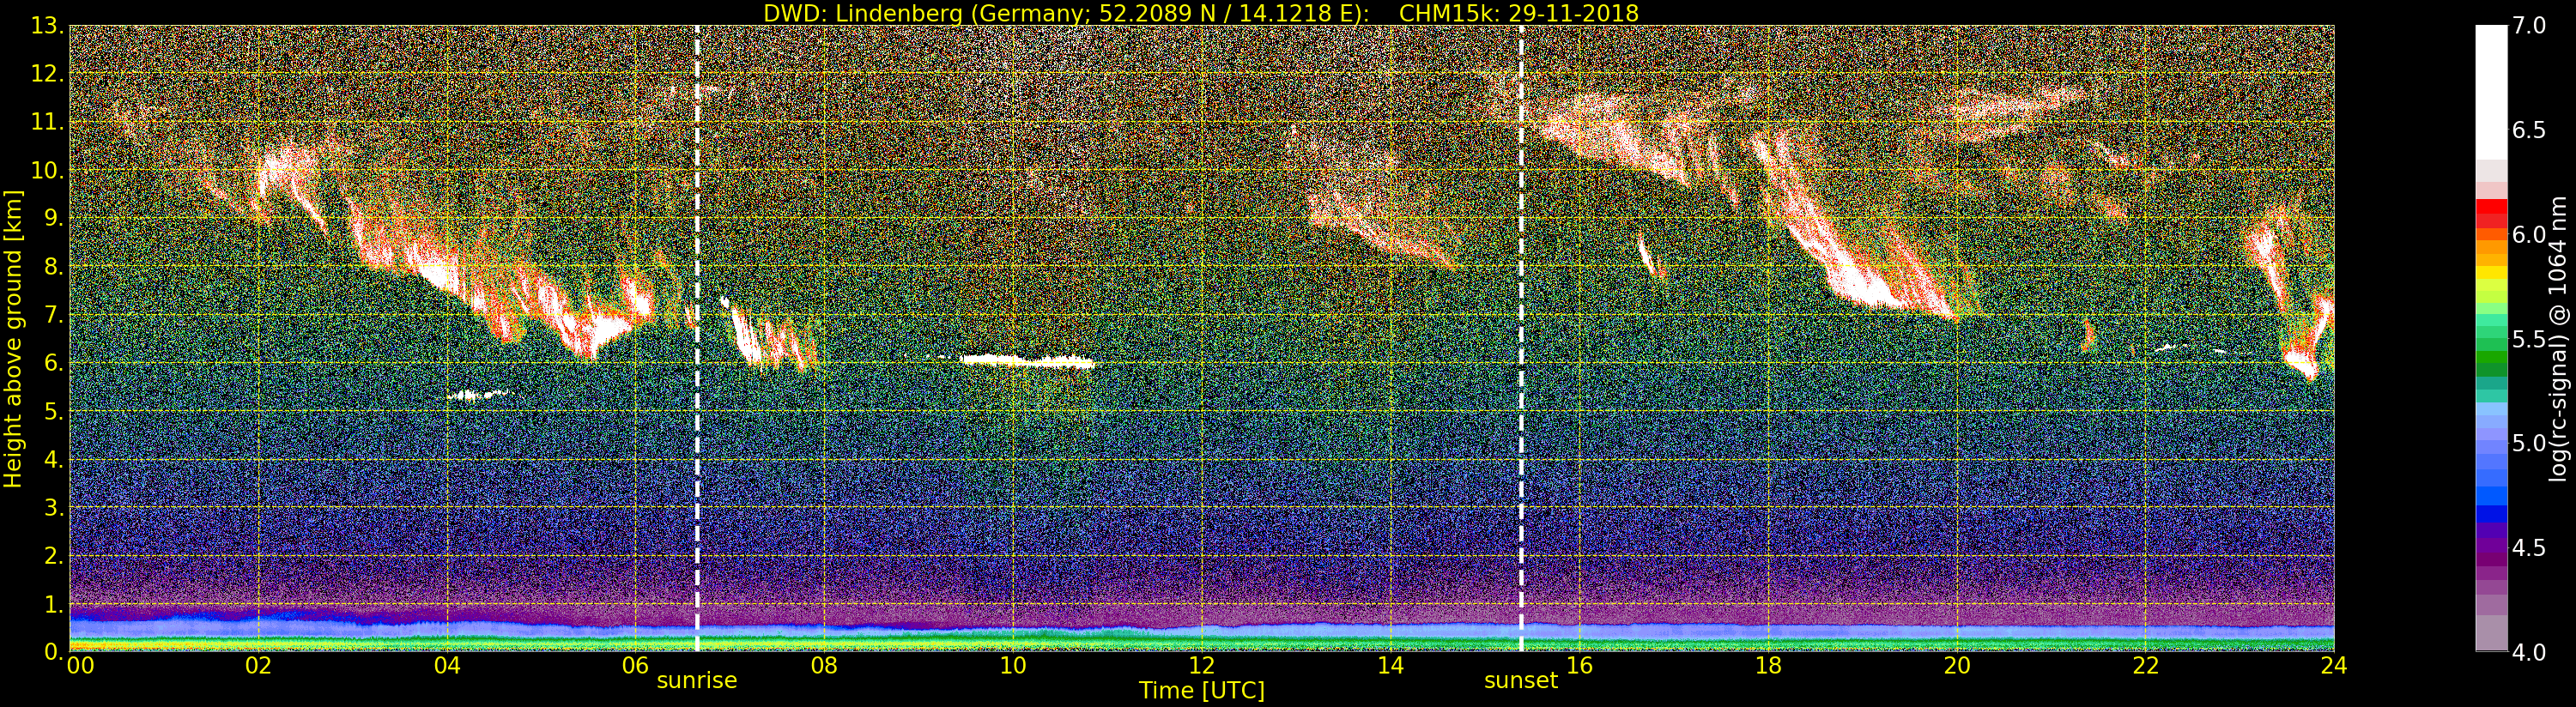
Task: Click the '6.0' colorbar tick label
Action: [2529, 235]
